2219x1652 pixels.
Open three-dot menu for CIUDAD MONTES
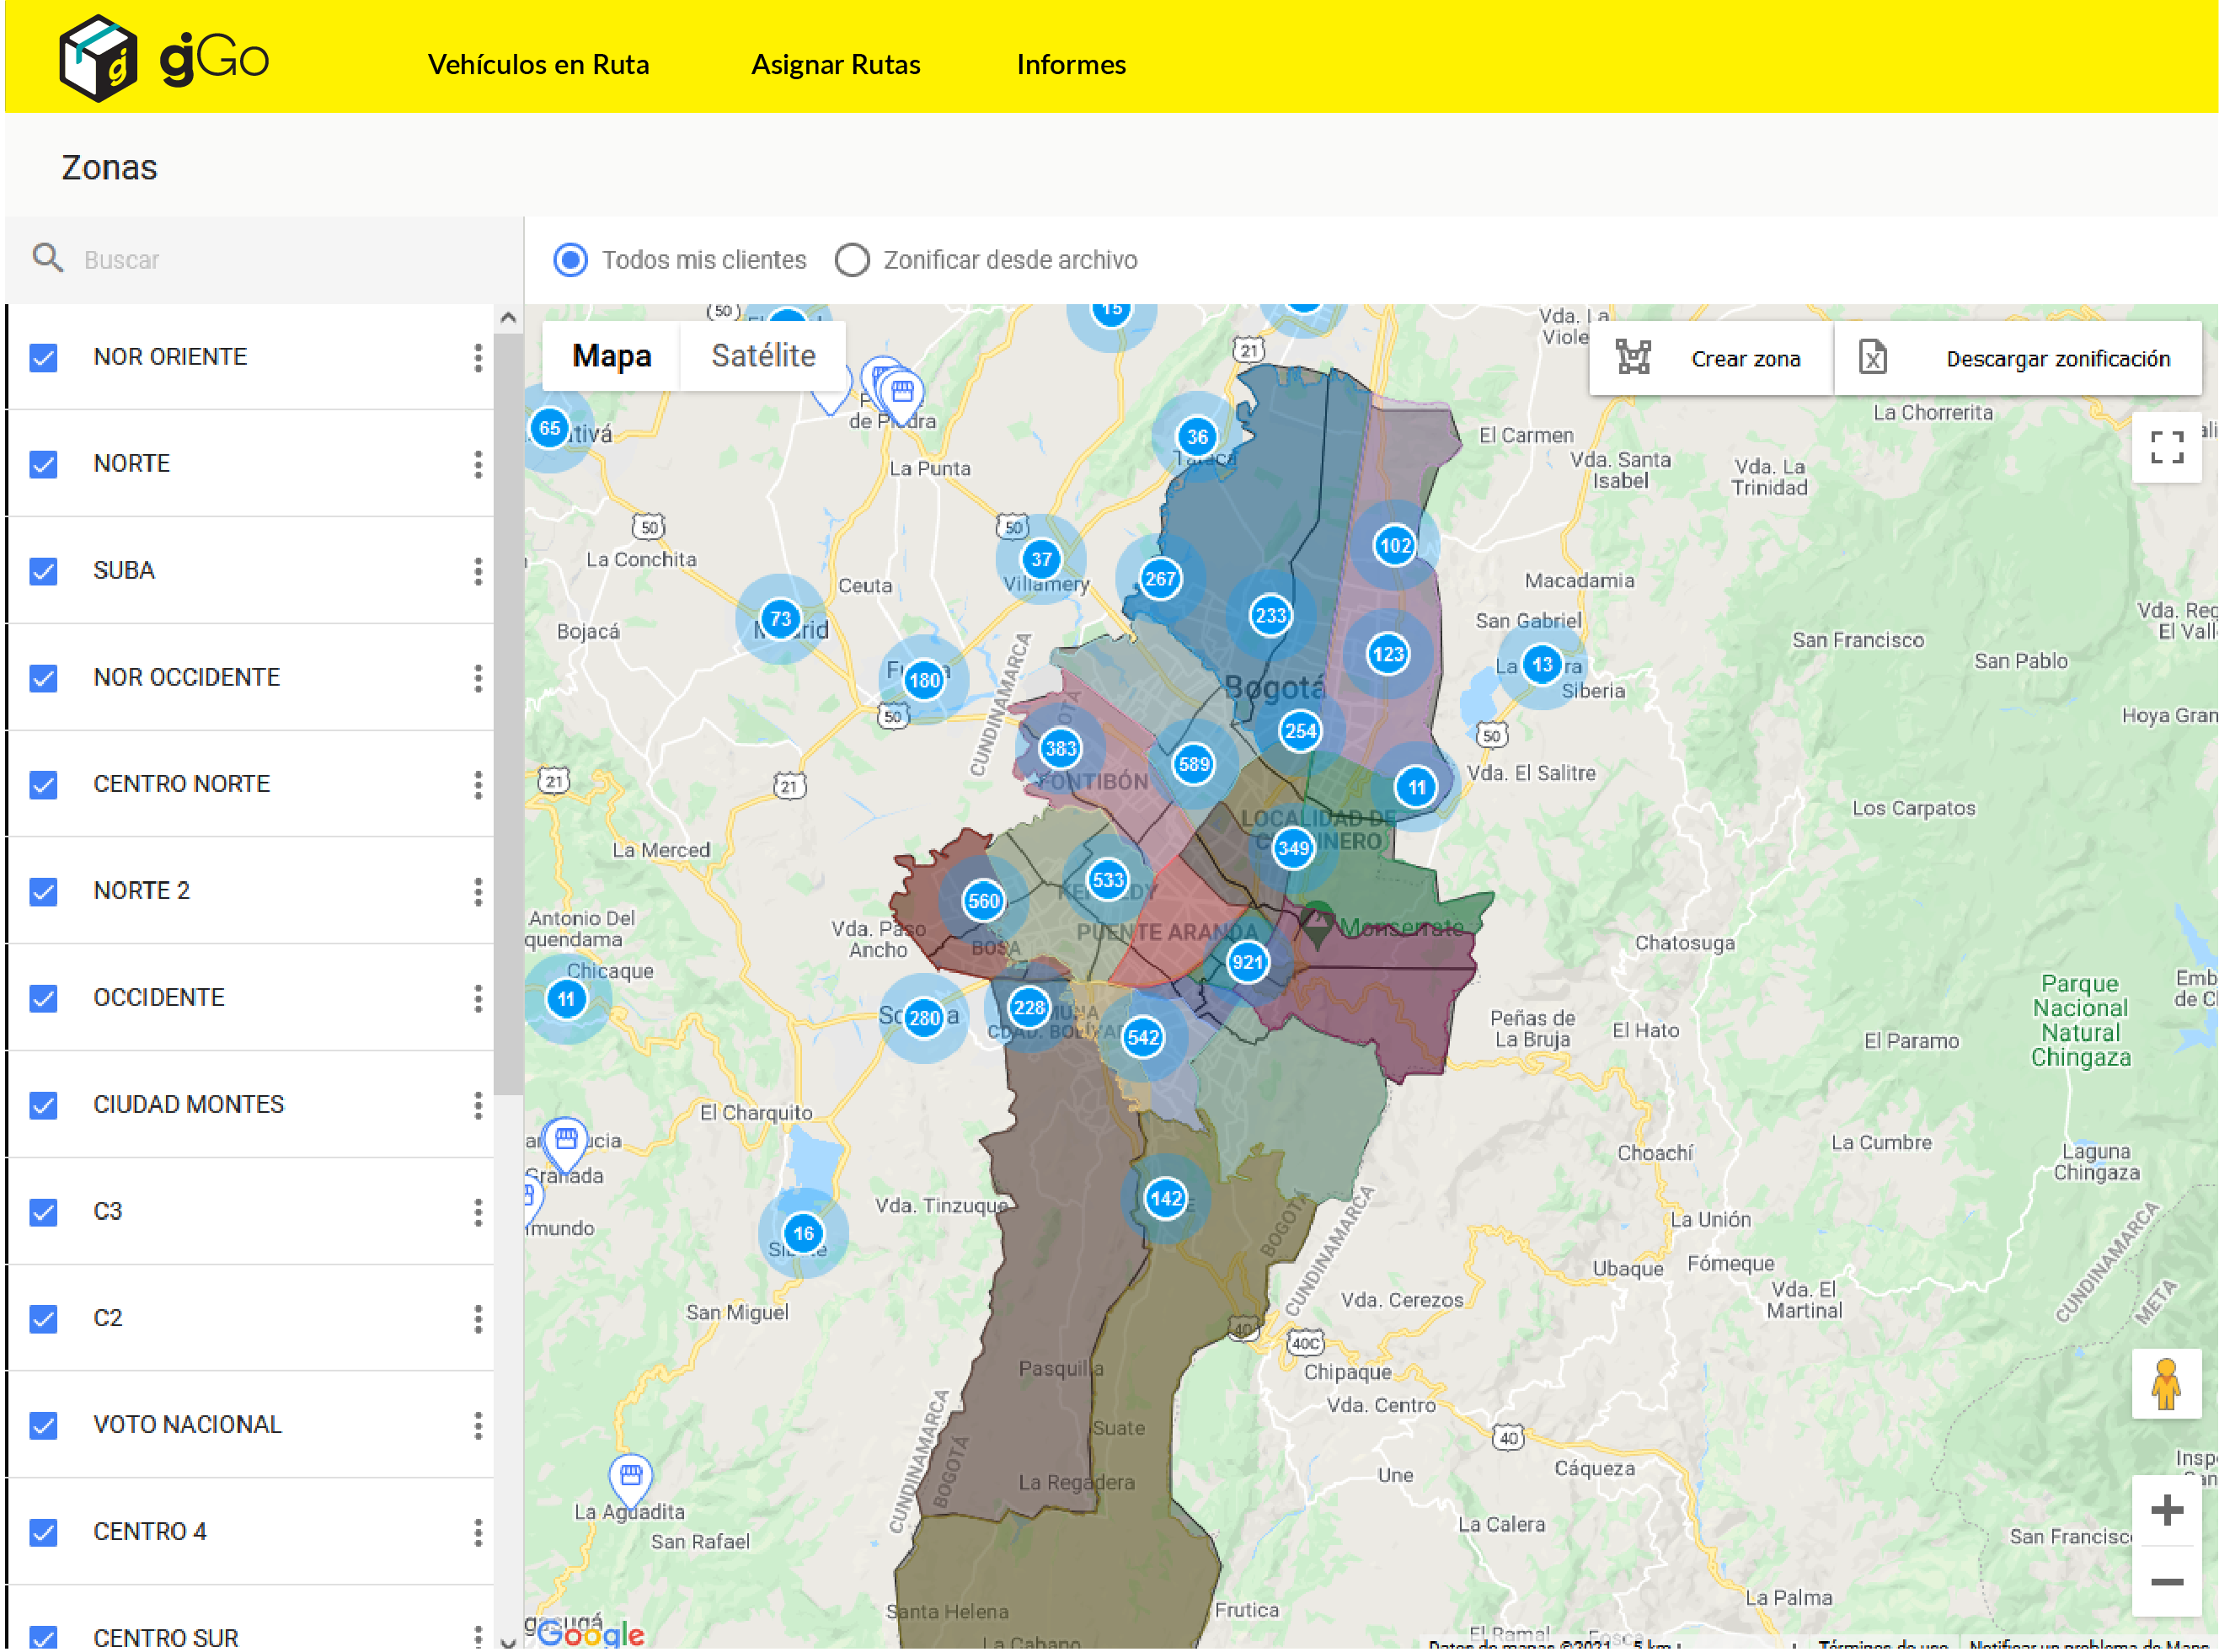pyautogui.click(x=478, y=1105)
